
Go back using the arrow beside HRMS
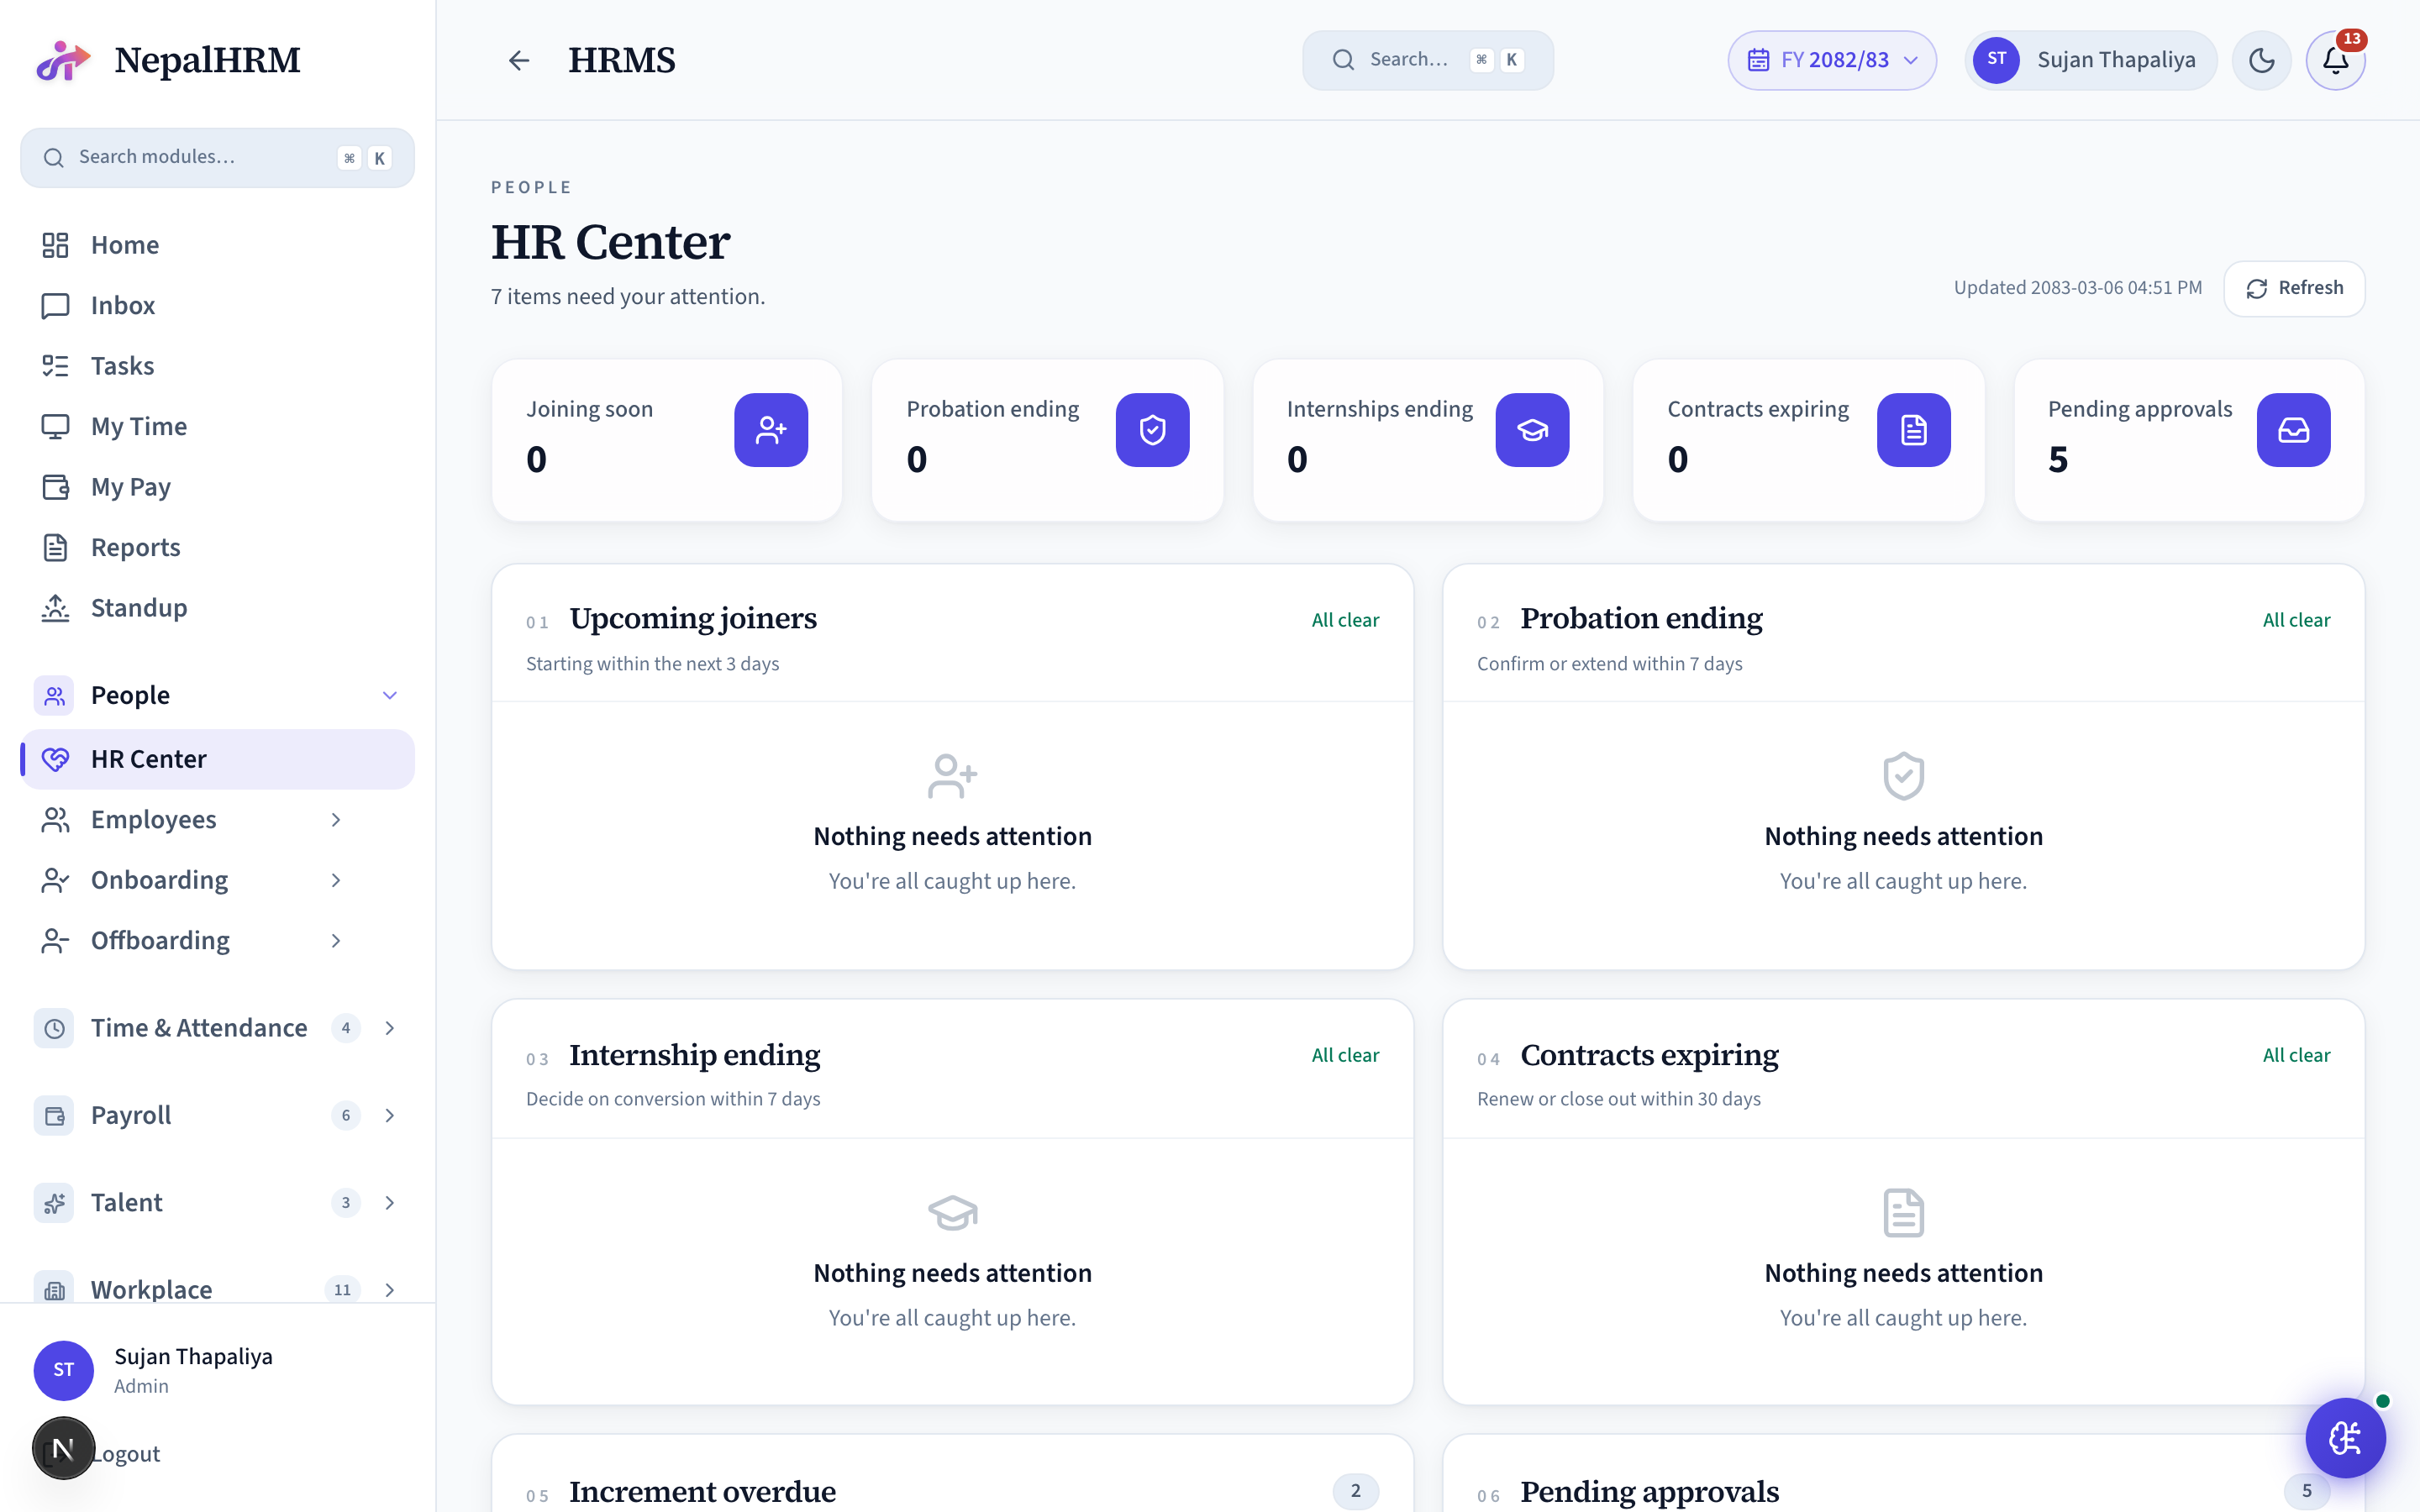pos(518,60)
